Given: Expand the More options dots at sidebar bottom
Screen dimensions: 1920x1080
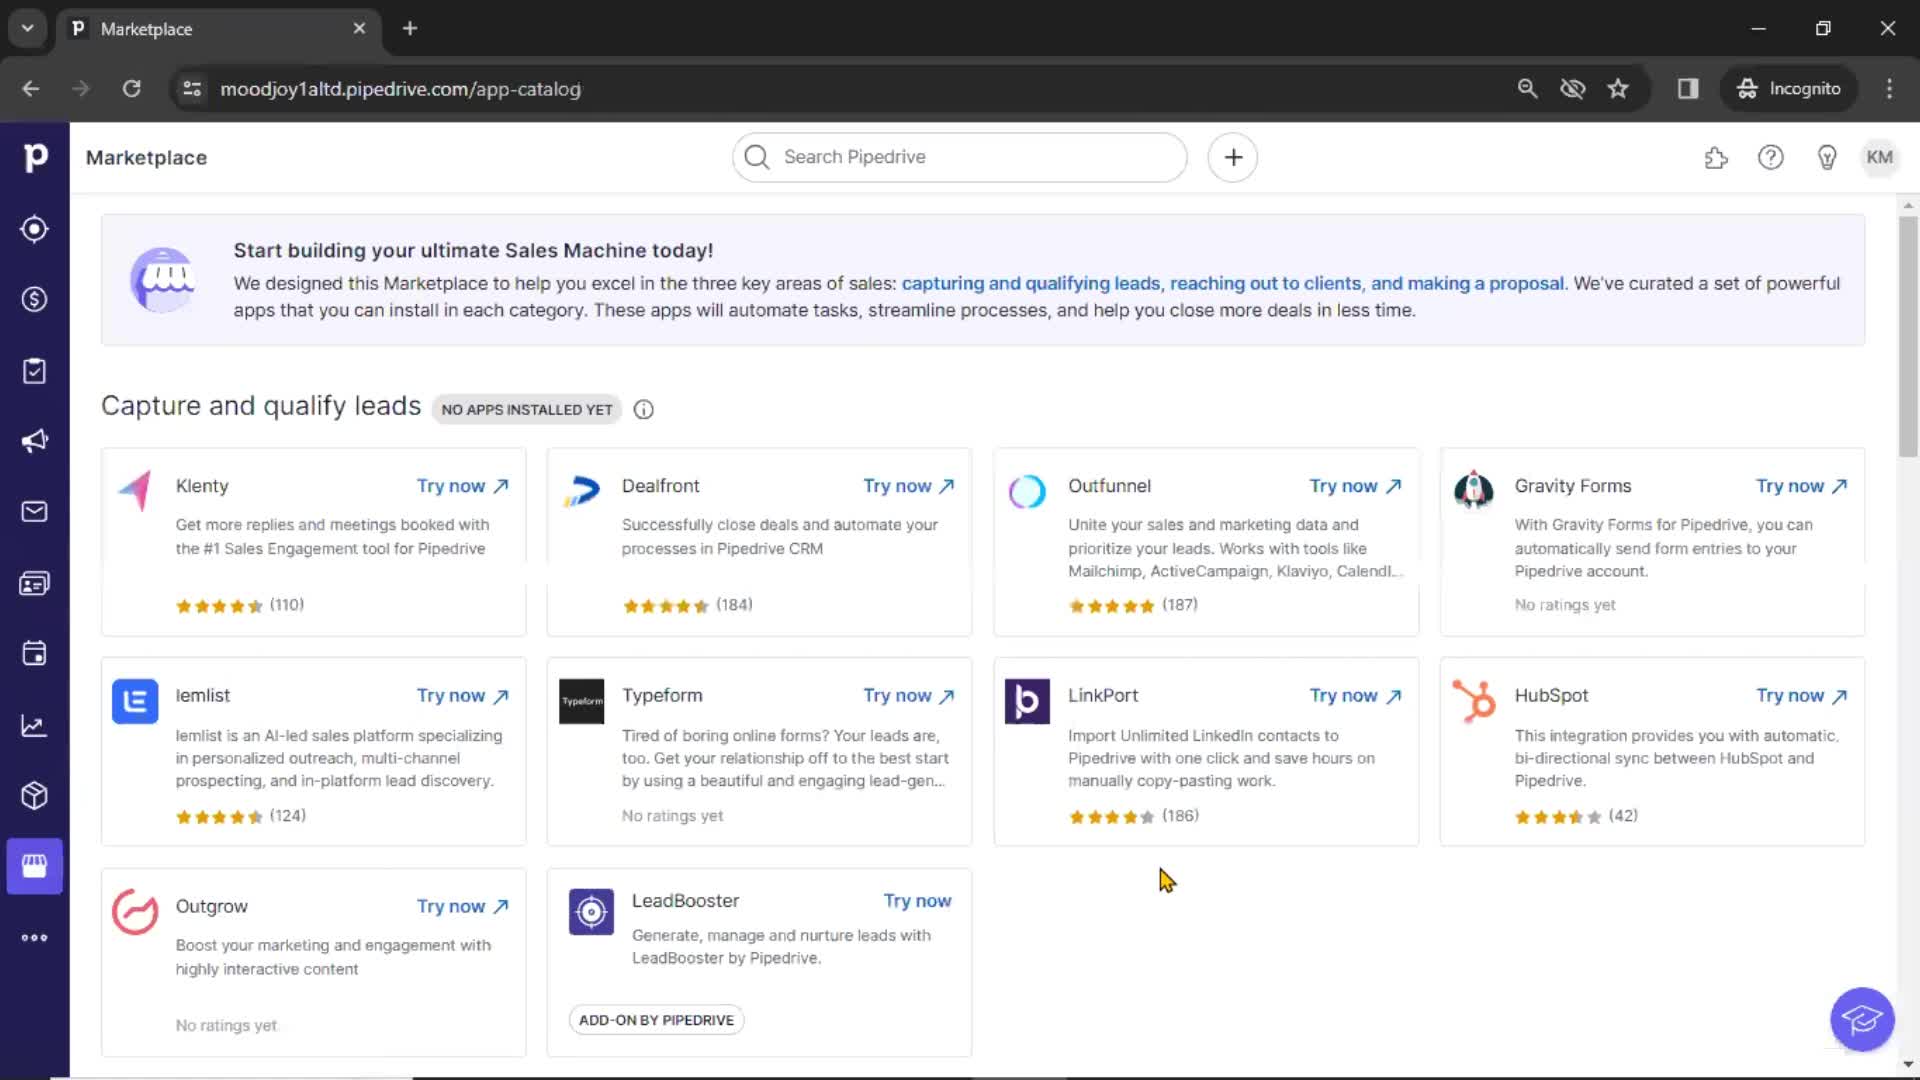Looking at the screenshot, I should pos(34,938).
